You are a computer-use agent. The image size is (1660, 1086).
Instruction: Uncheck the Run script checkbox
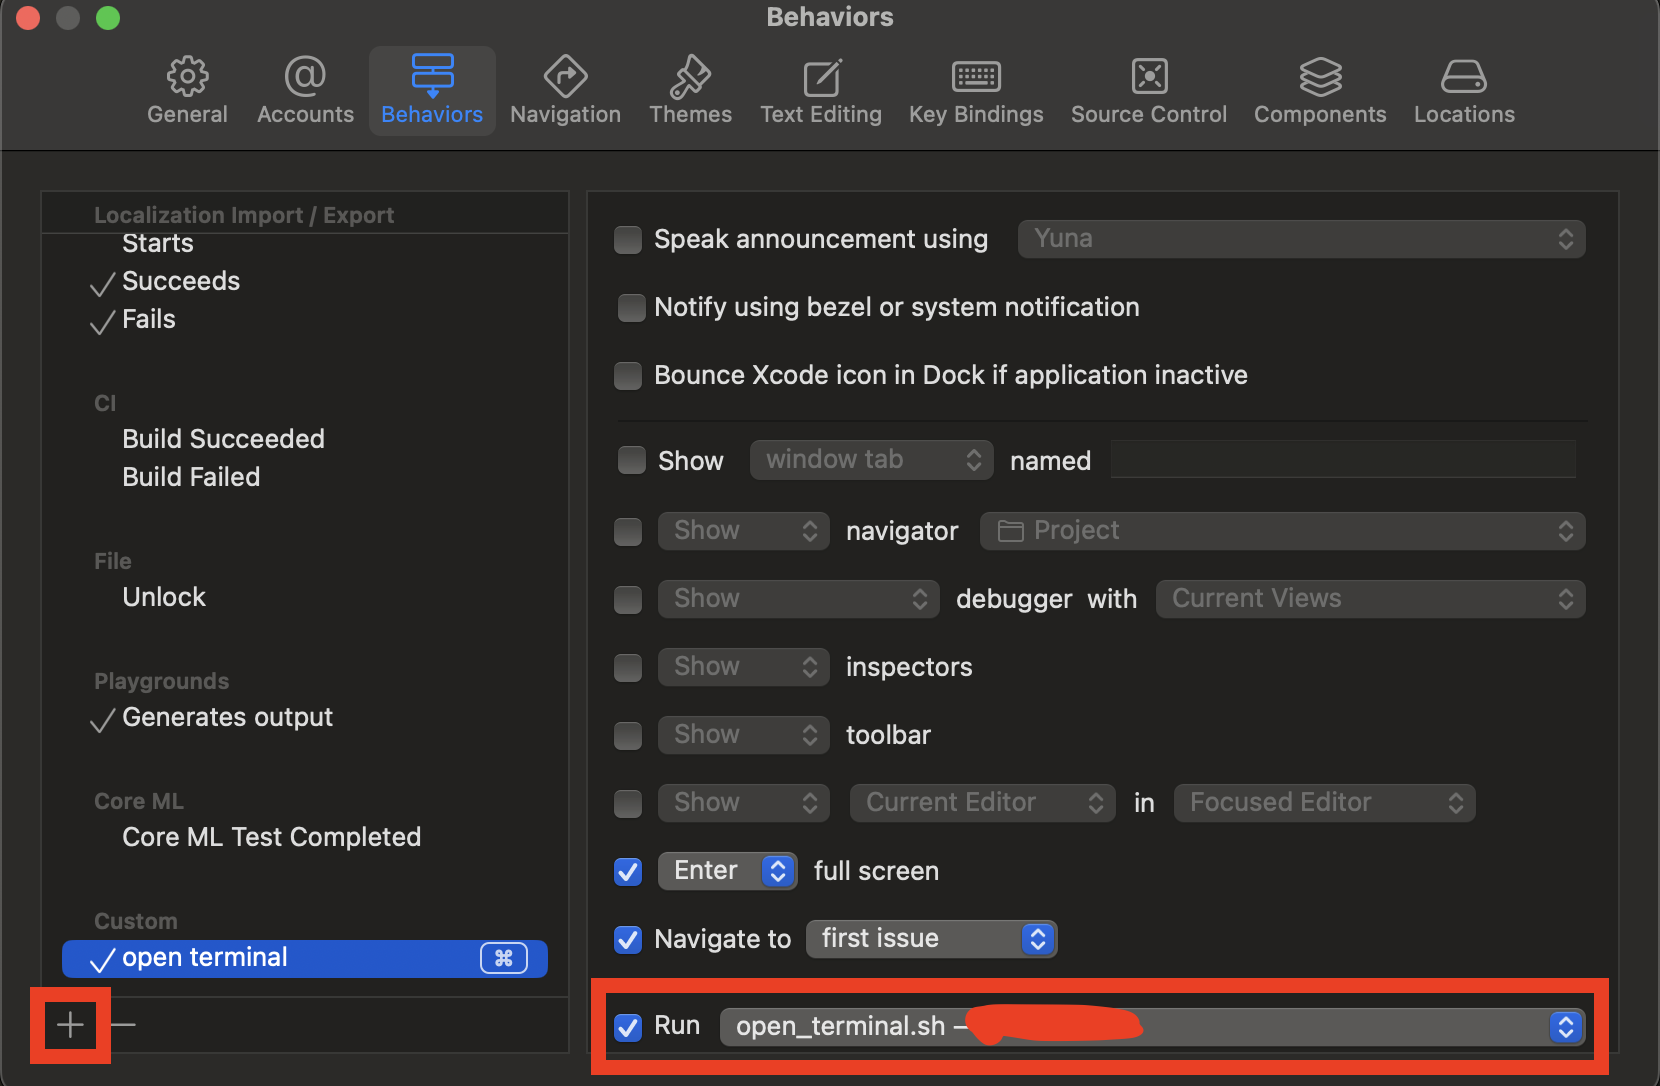click(x=628, y=1027)
